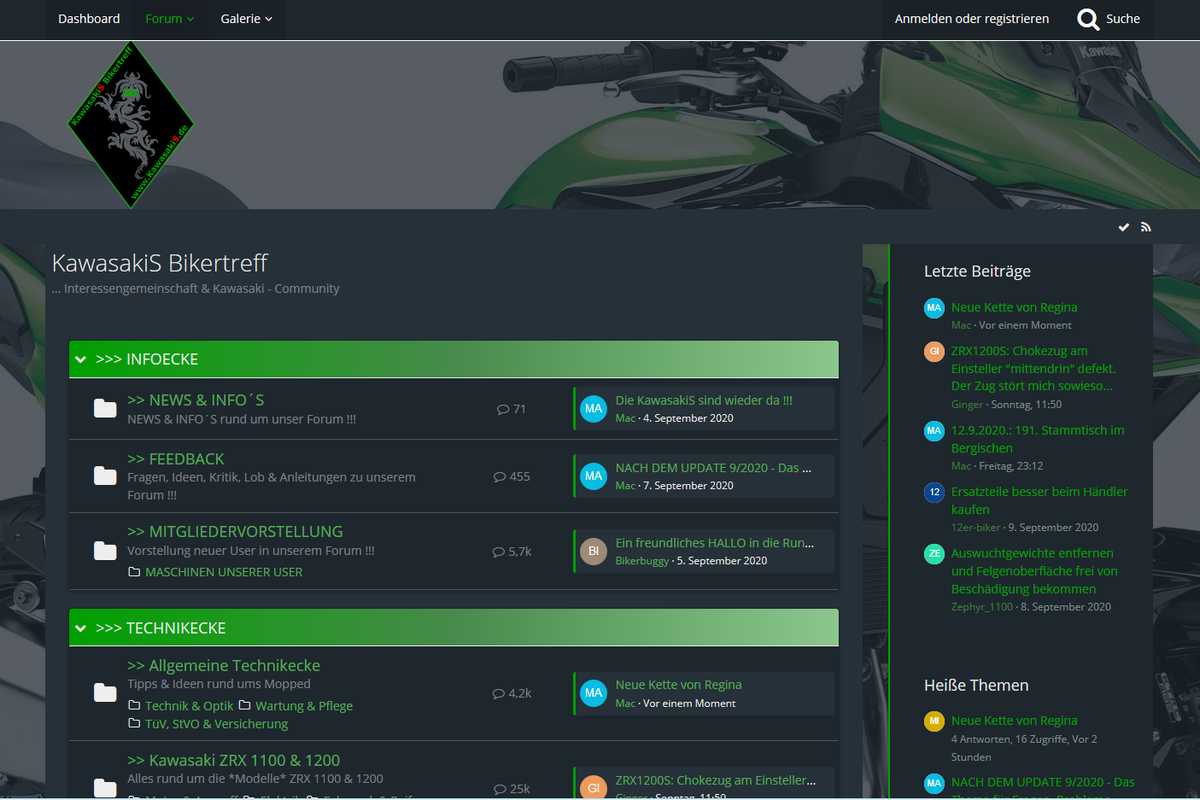Viewport: 1200px width, 800px height.
Task: Click the KawasakiS Bikertreff diamond logo
Action: click(x=131, y=124)
